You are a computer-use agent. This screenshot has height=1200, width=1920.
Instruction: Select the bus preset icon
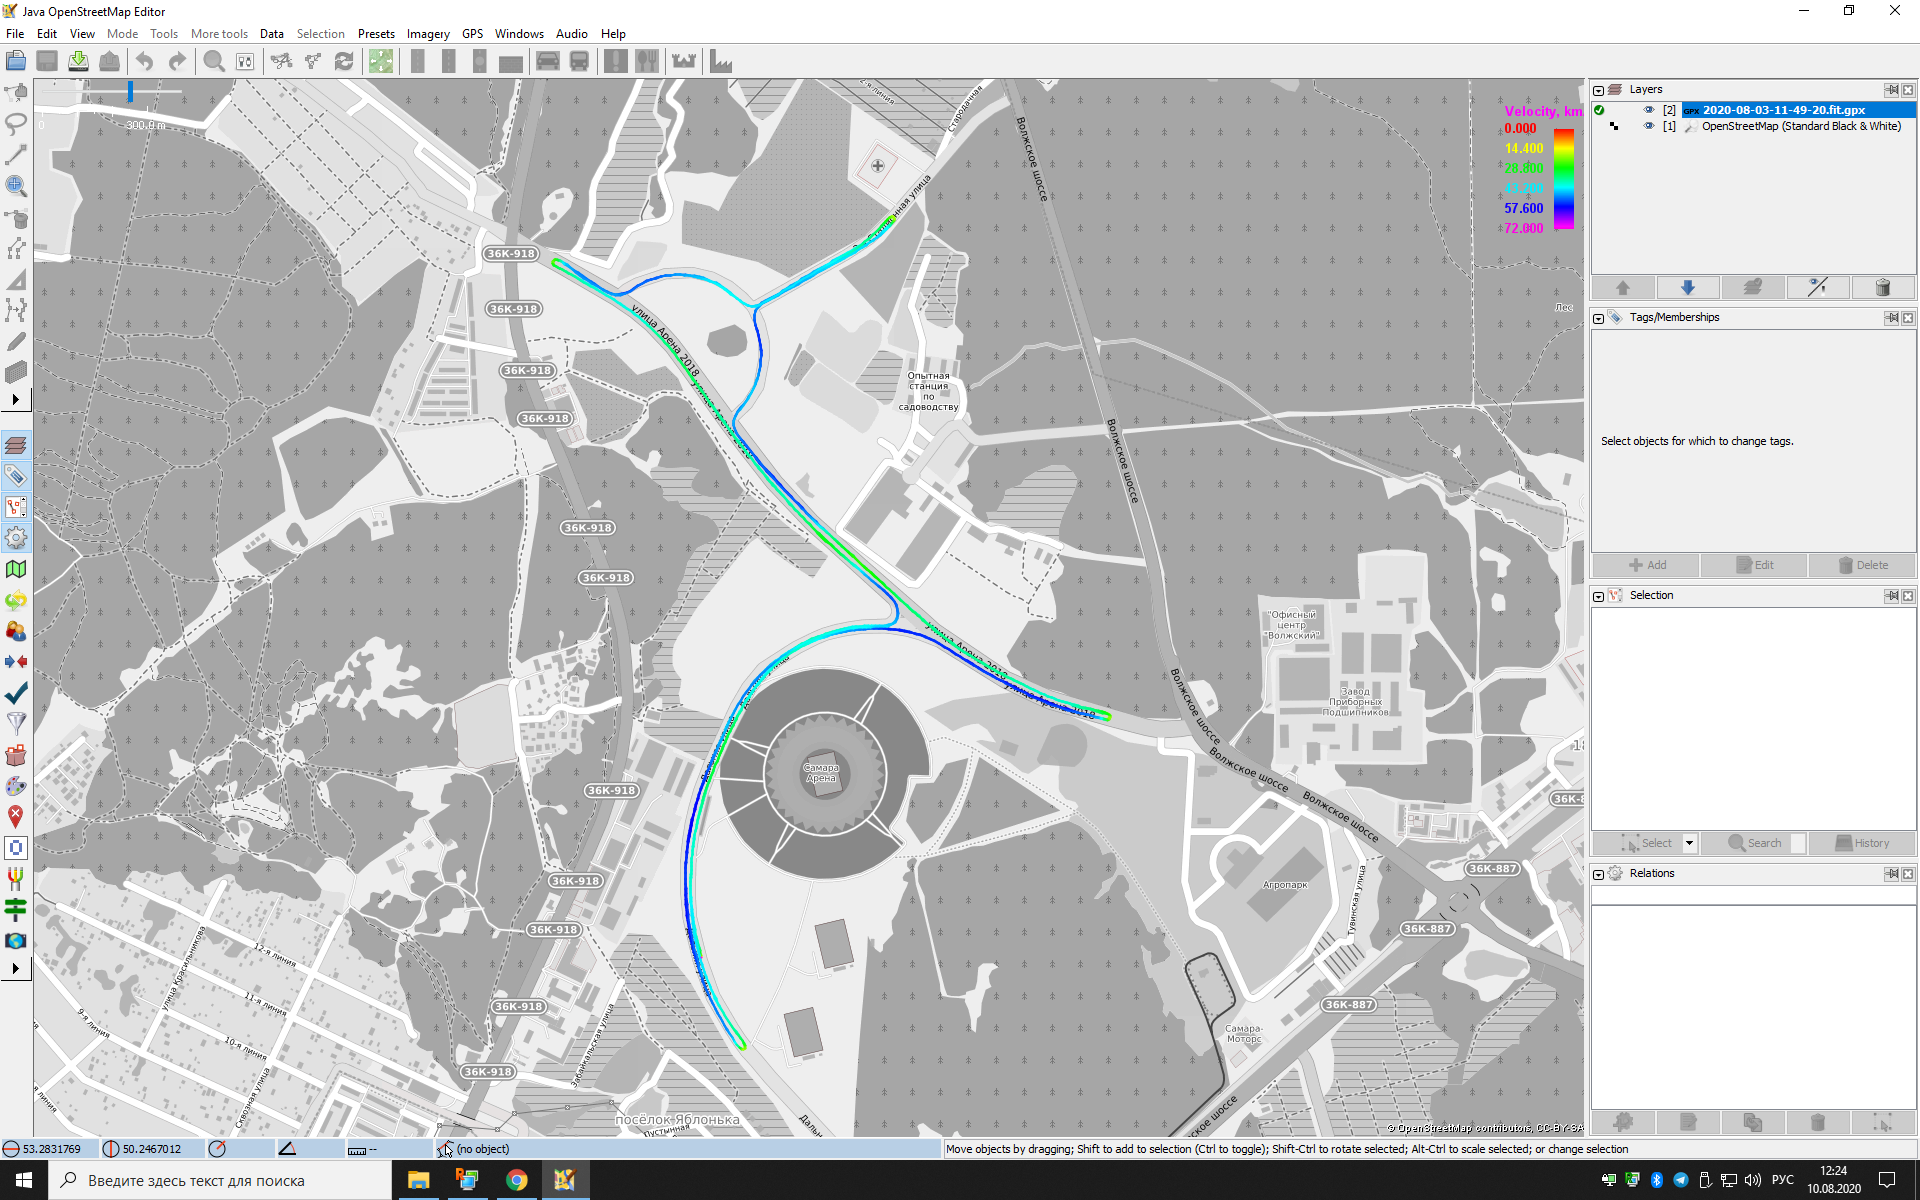579,62
